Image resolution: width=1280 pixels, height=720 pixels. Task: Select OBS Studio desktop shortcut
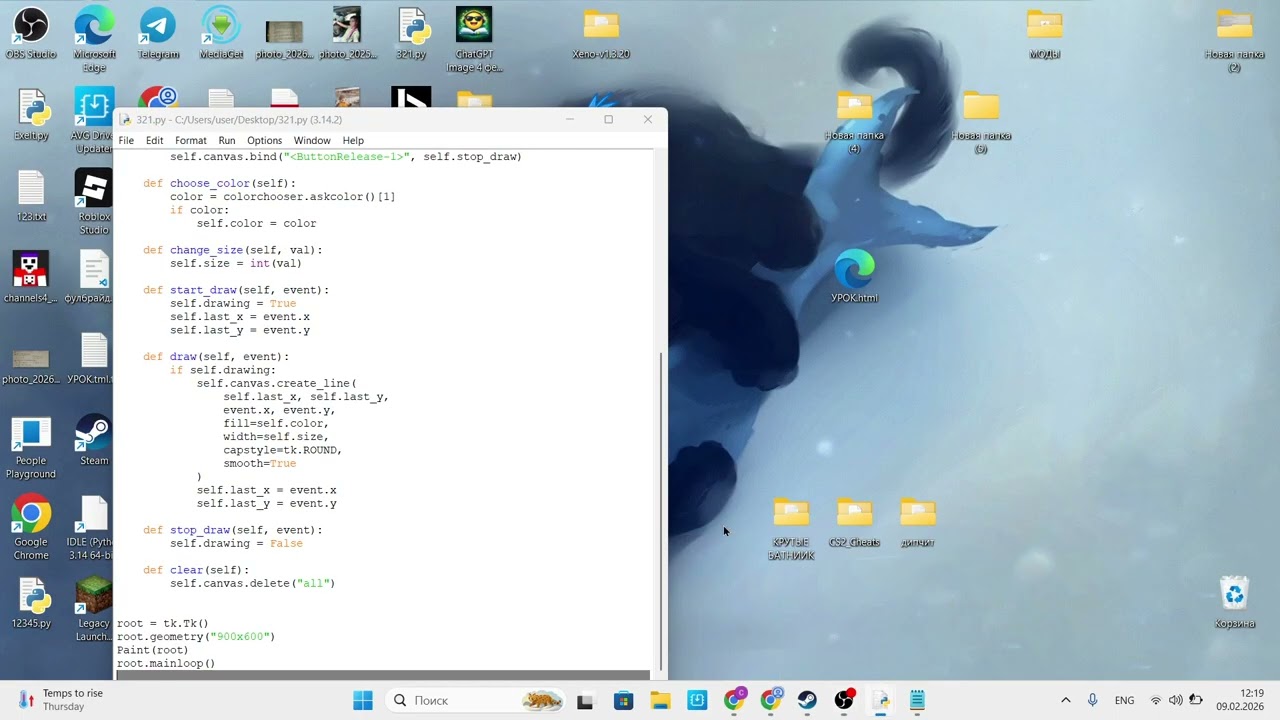(x=31, y=33)
